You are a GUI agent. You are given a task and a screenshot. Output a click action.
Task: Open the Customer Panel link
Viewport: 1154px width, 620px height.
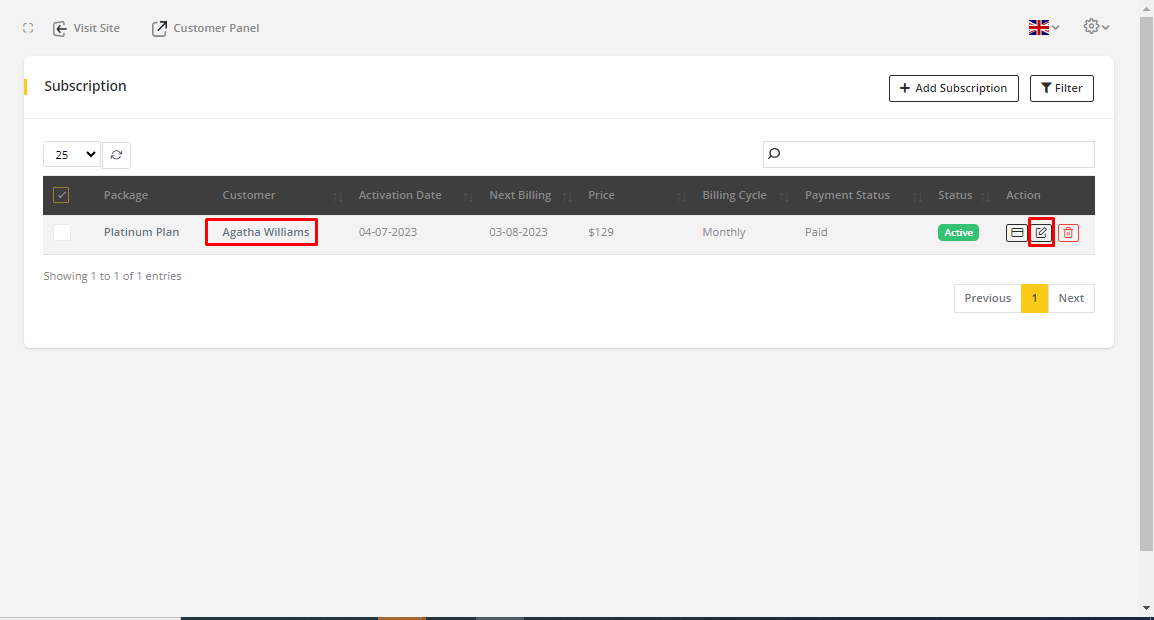pyautogui.click(x=205, y=28)
